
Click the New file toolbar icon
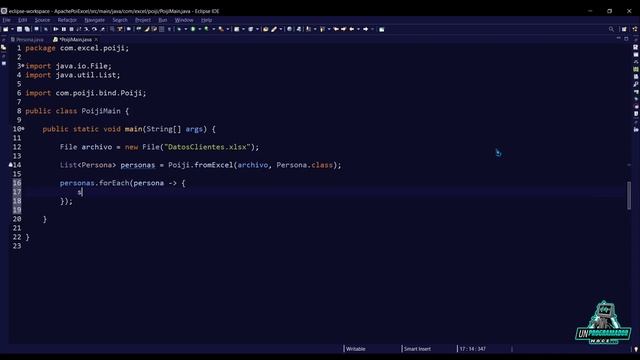pos(6,29)
